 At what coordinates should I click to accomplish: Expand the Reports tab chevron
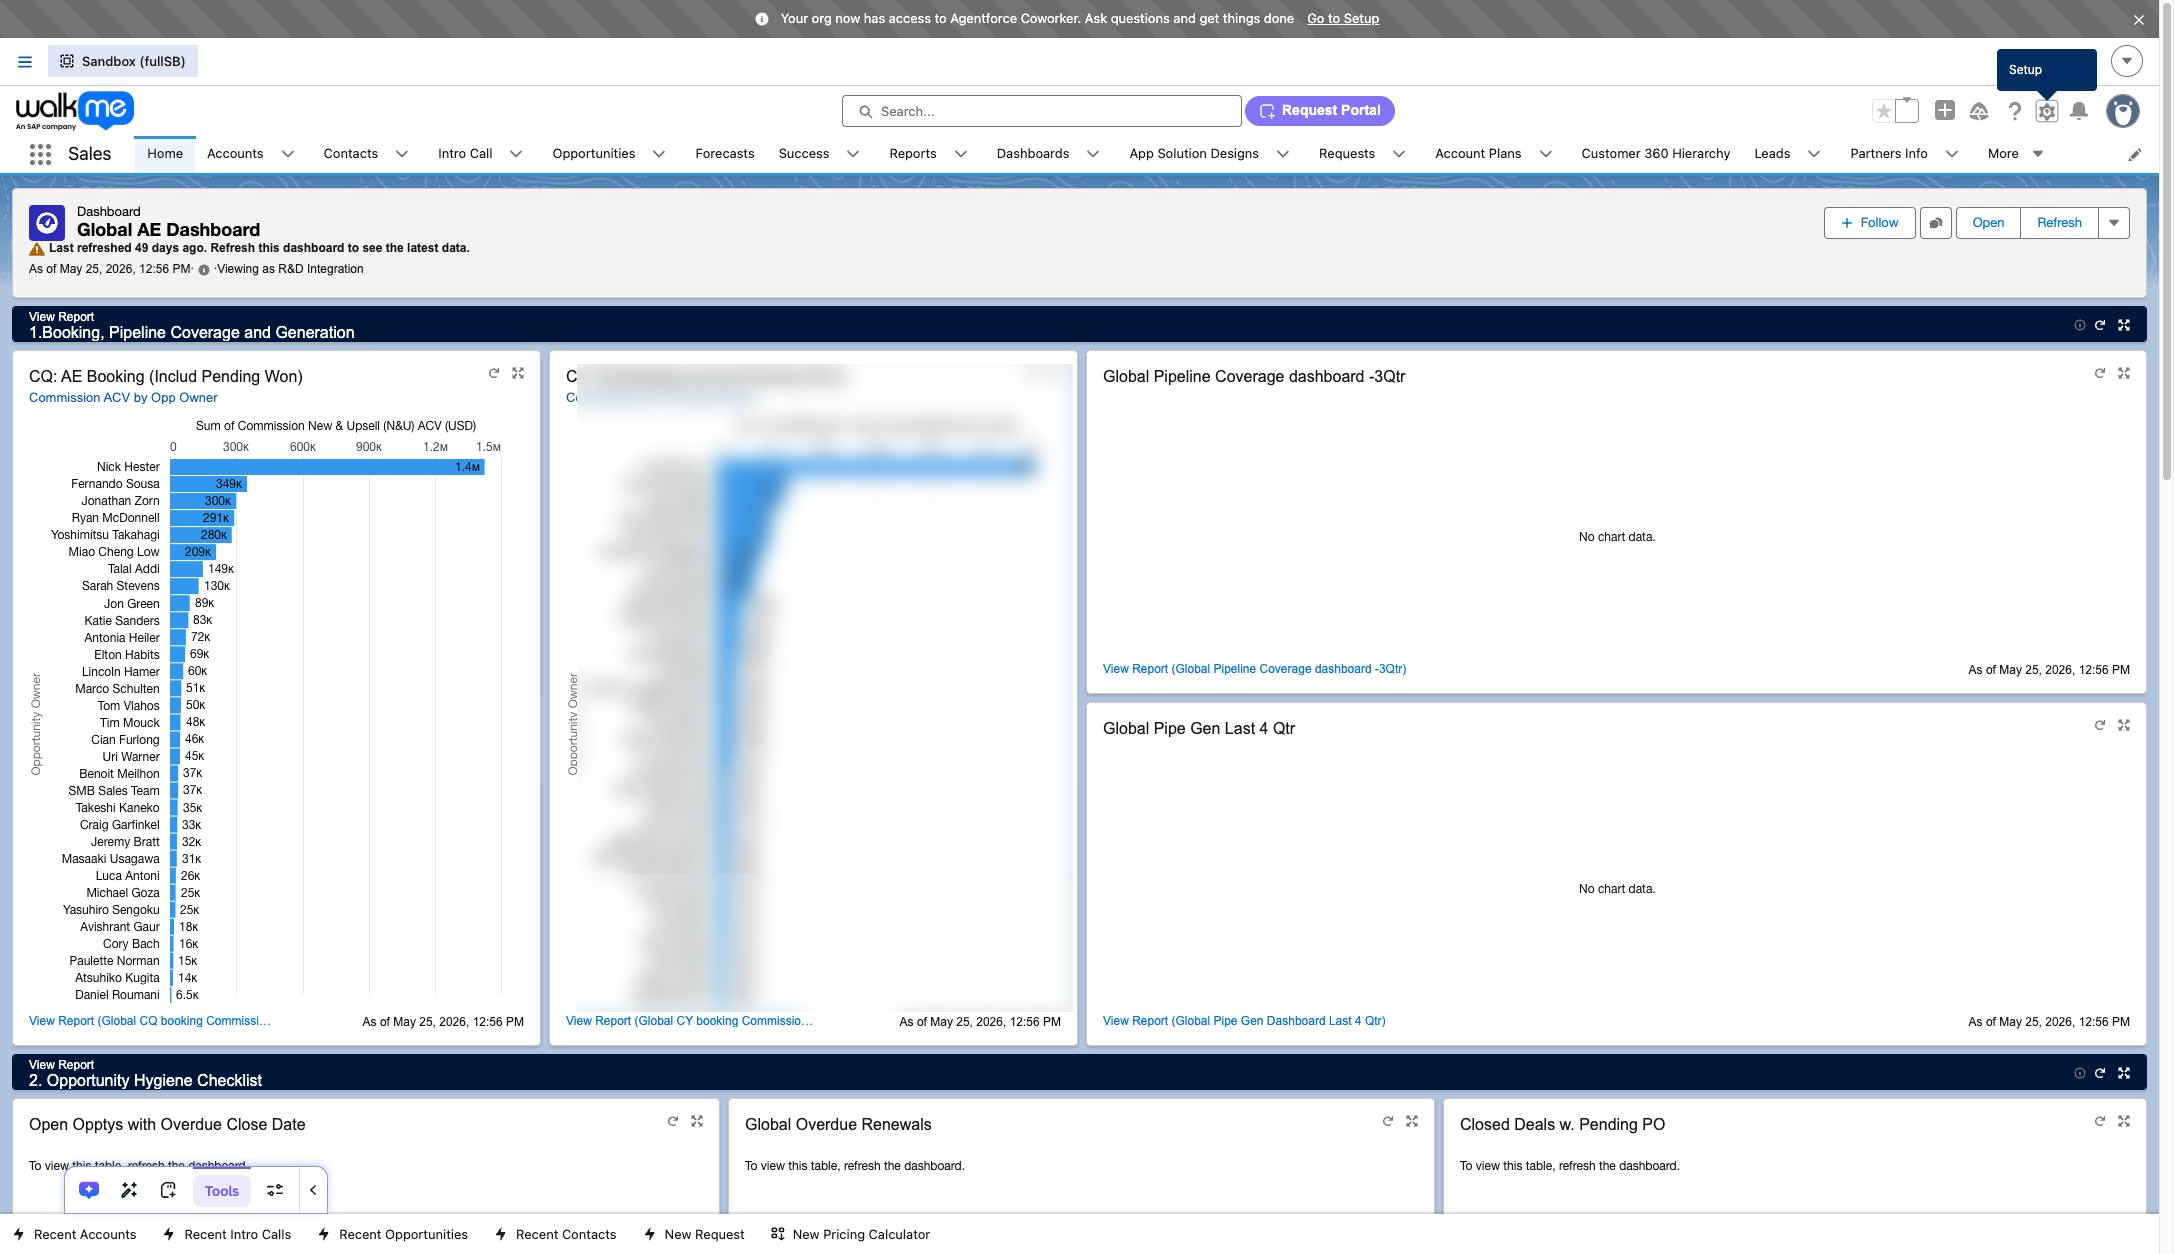click(961, 154)
